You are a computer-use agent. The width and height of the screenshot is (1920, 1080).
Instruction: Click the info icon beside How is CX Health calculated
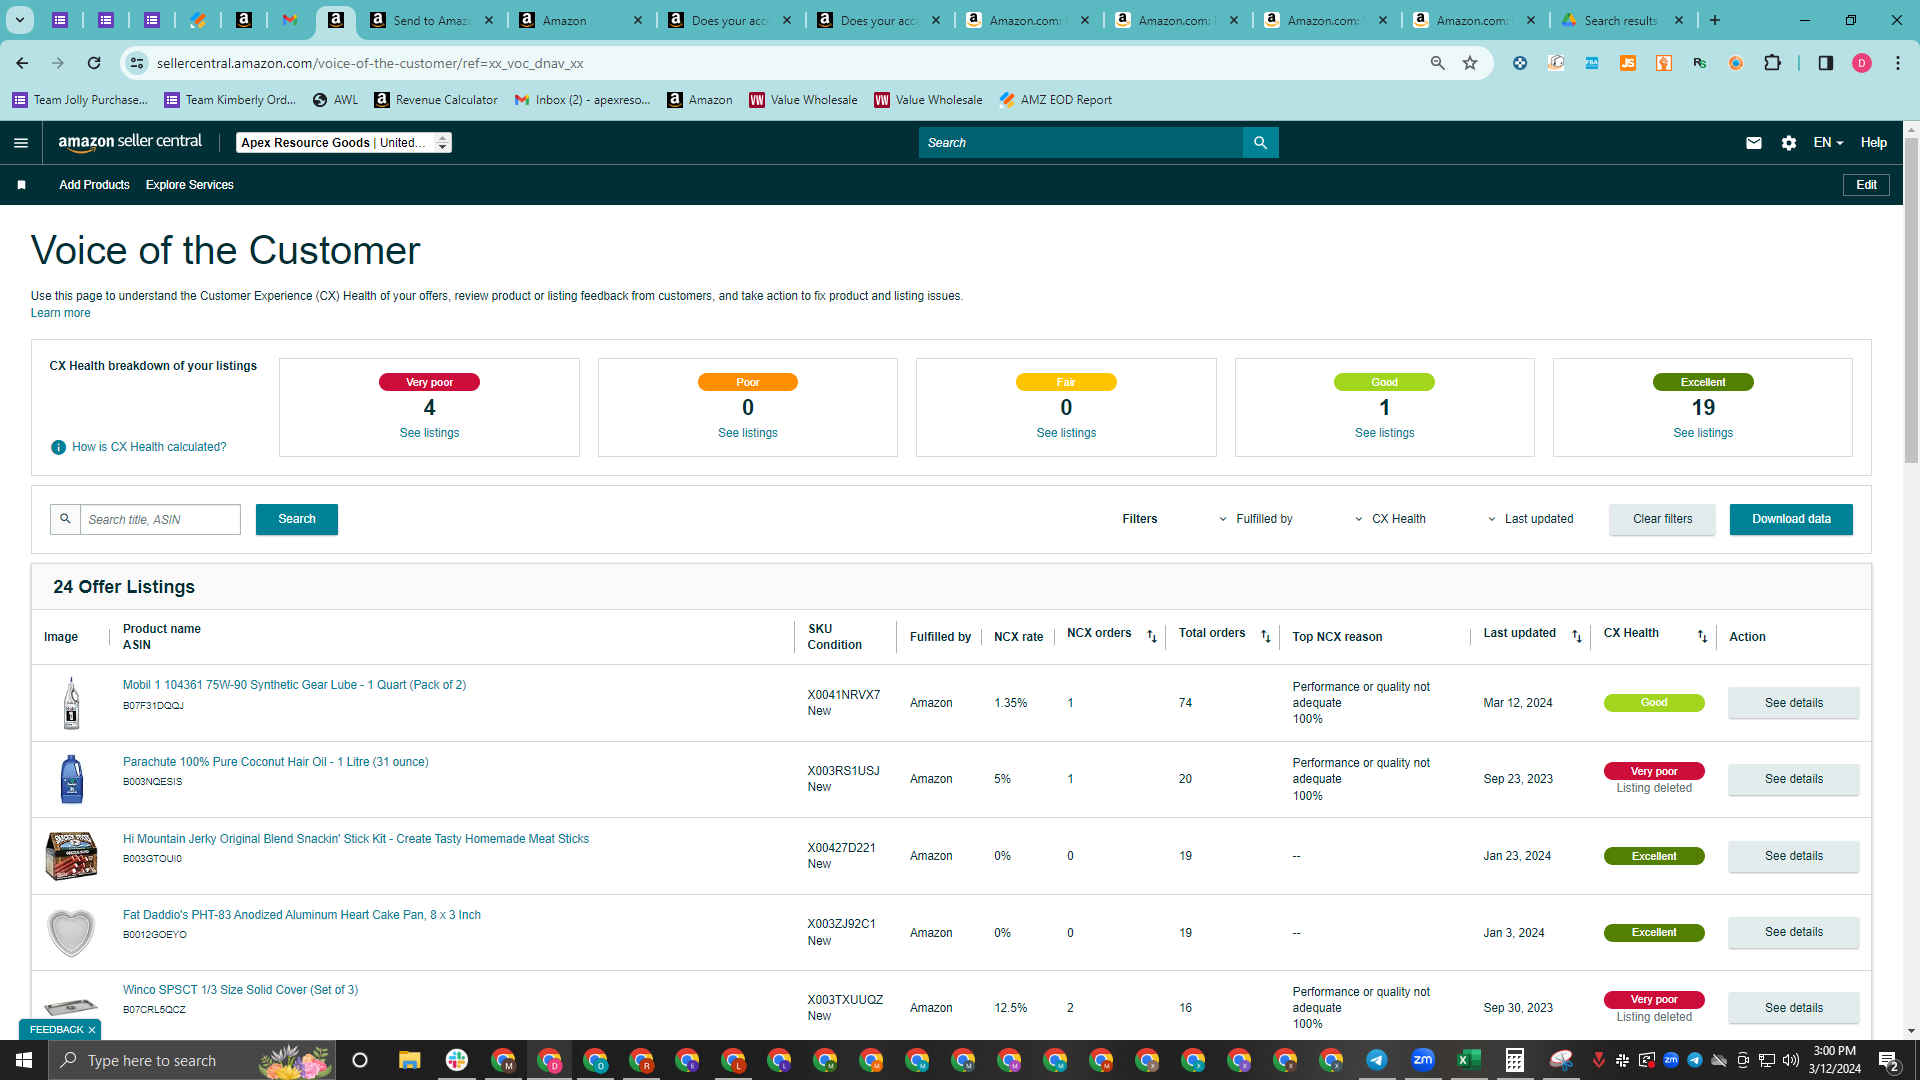pos(58,447)
